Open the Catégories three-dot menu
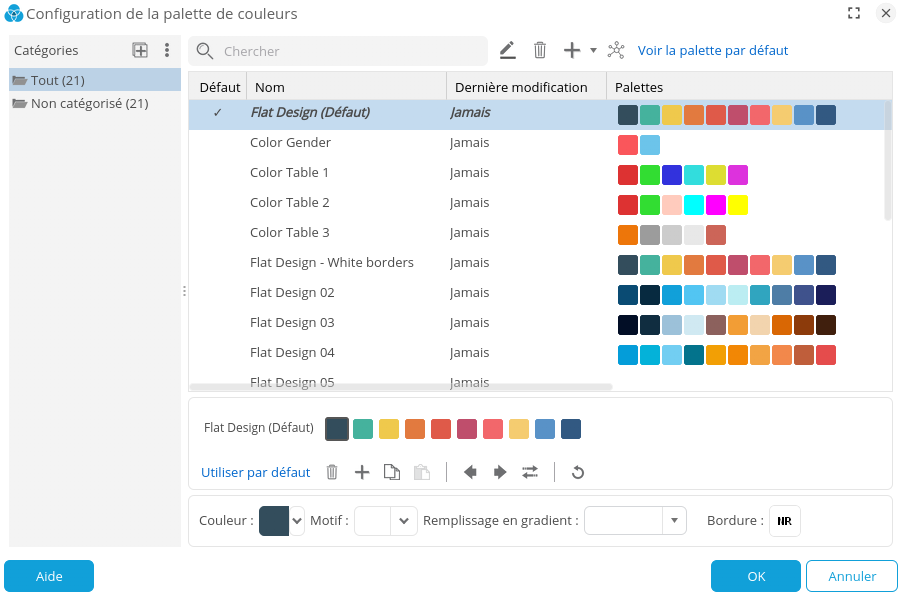Image resolution: width=901 pixels, height=596 pixels. click(166, 50)
